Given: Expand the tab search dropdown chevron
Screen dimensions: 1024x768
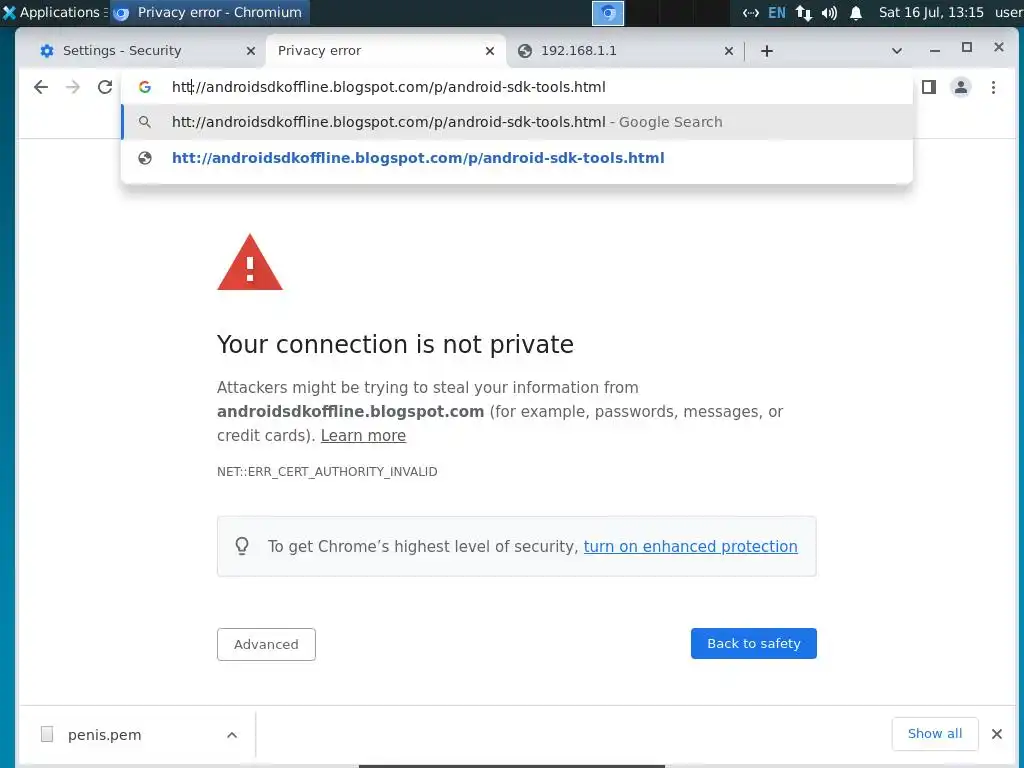Looking at the screenshot, I should (x=897, y=51).
